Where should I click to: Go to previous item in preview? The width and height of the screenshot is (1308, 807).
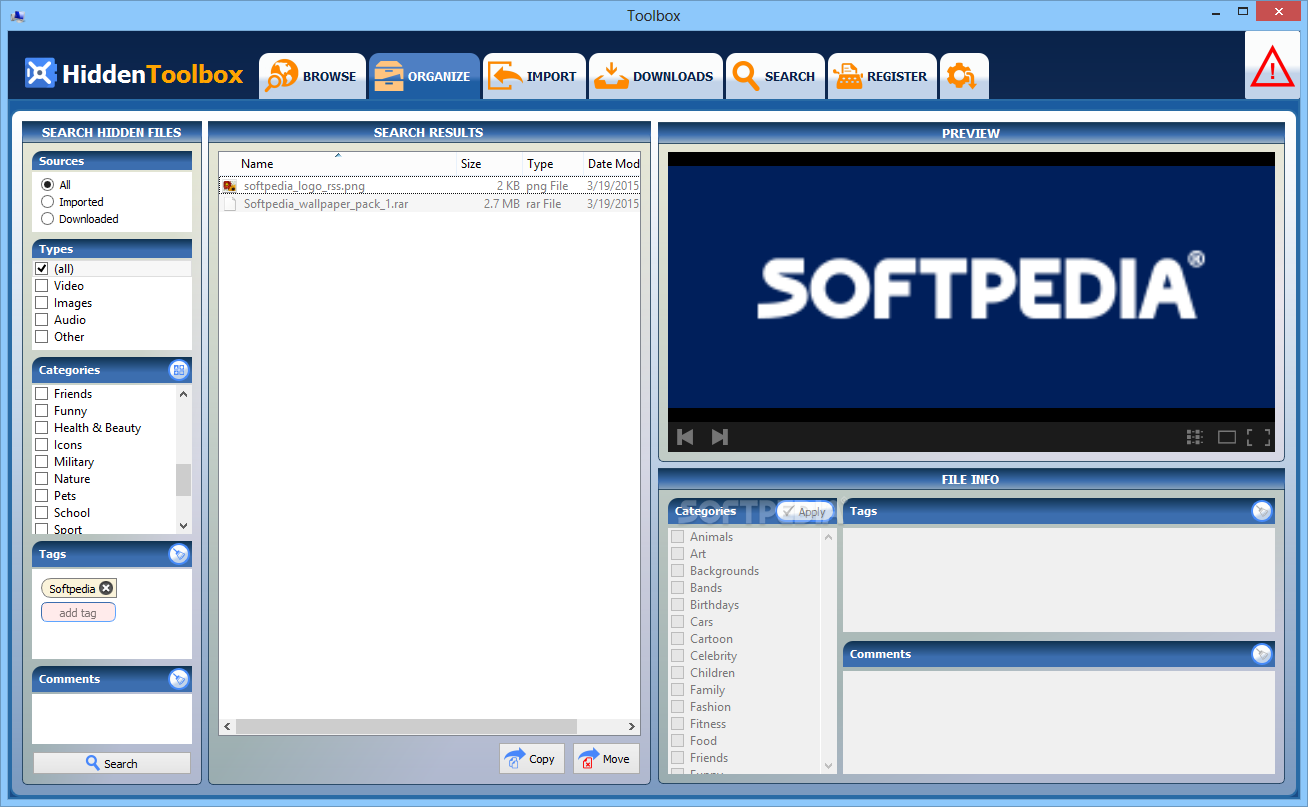coord(685,437)
